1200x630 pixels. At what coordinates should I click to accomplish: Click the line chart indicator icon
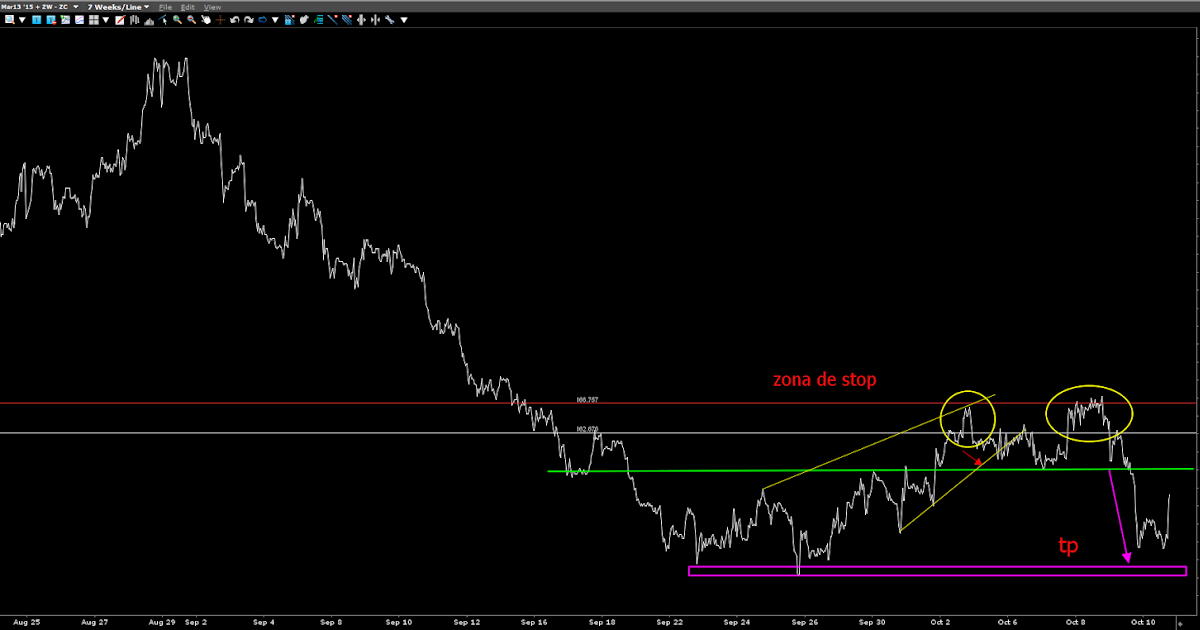(79, 19)
